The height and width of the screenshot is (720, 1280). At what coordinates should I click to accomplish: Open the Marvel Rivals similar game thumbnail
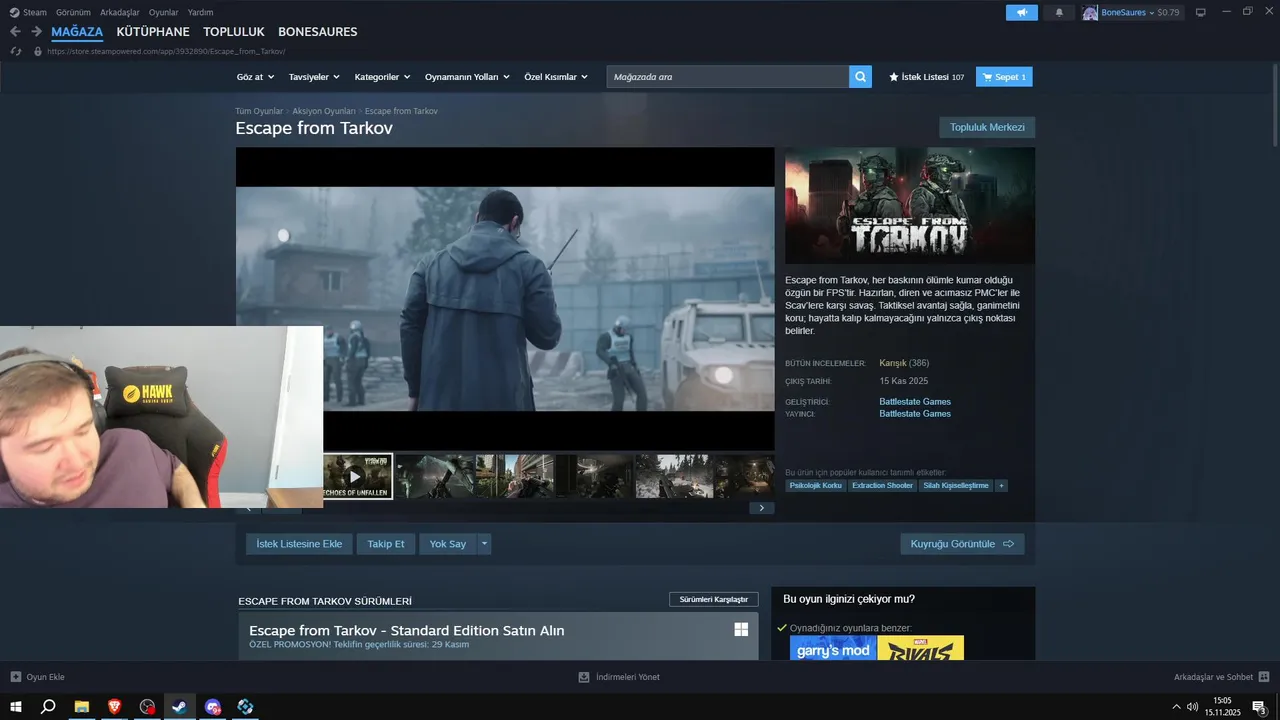tap(921, 648)
